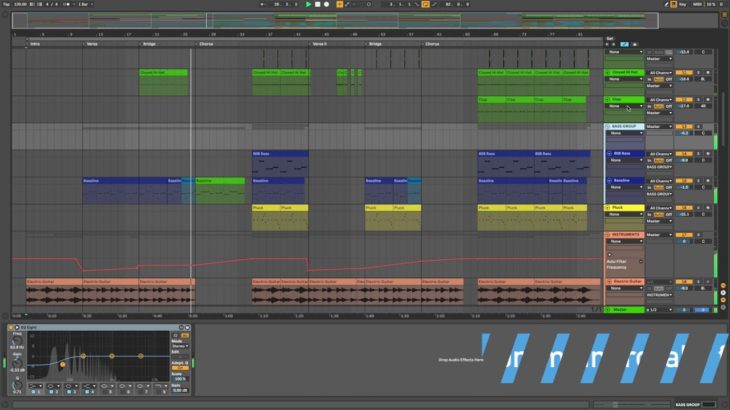Viewport: 730px width, 410px height.
Task: Fold the Closed Hi Hat track
Action: pyautogui.click(x=608, y=73)
